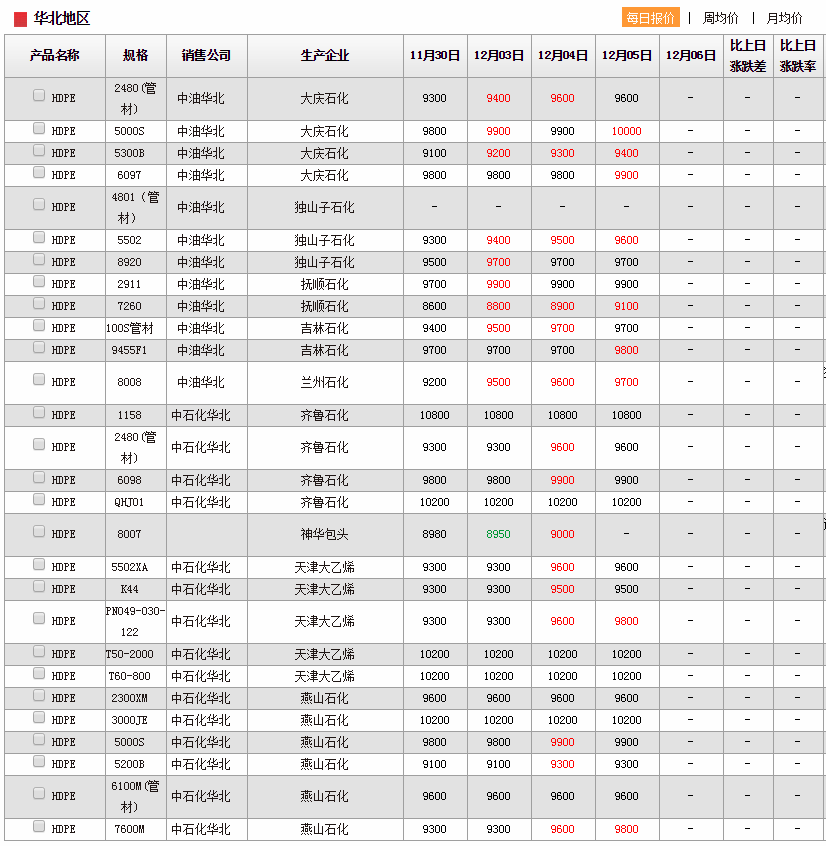The height and width of the screenshot is (846, 826).
Task: Tick checkbox for HDPE 6100M (管材) row
Action: [x=39, y=793]
